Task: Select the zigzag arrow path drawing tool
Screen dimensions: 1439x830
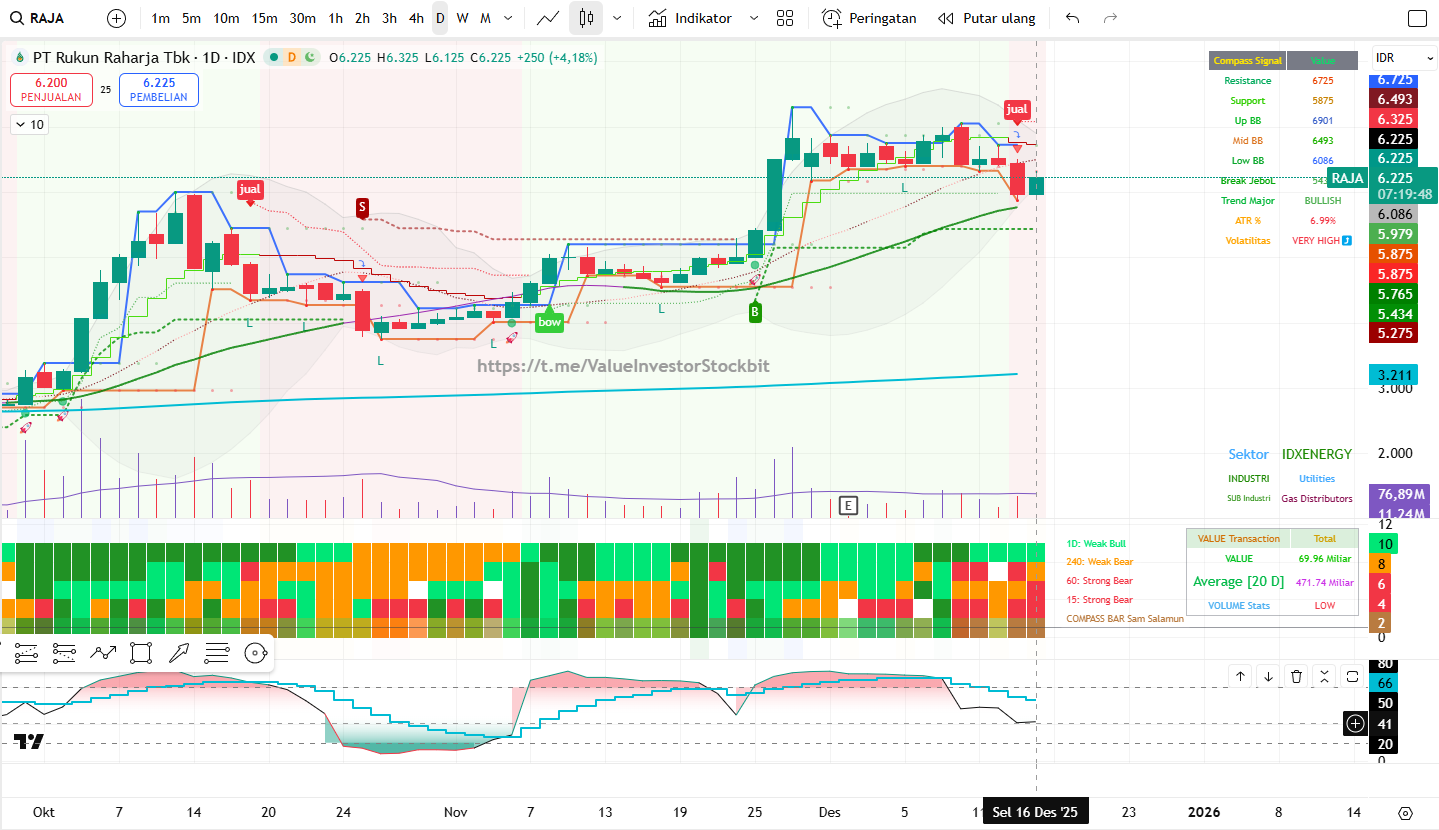Action: [x=103, y=653]
